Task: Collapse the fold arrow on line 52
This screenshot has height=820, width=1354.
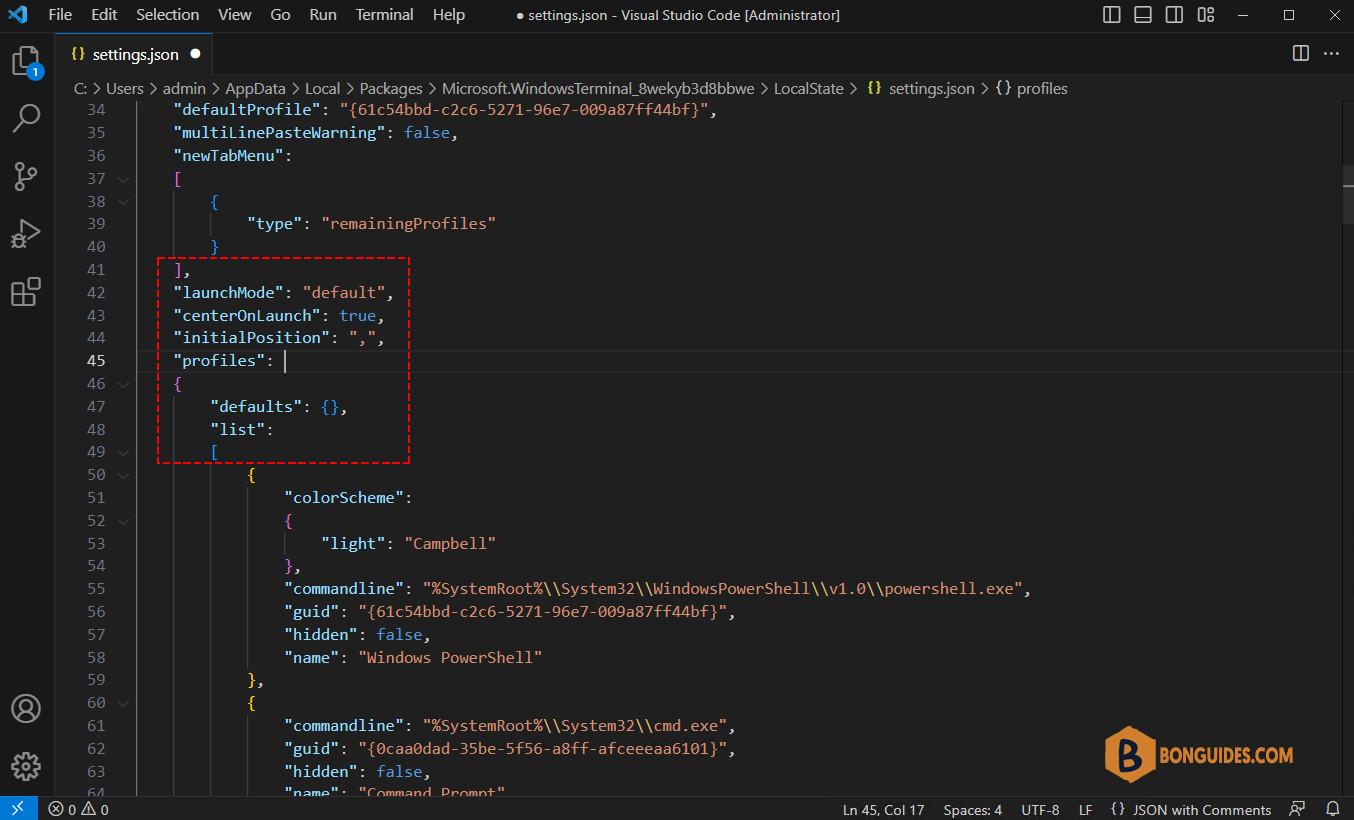Action: pyautogui.click(x=123, y=521)
